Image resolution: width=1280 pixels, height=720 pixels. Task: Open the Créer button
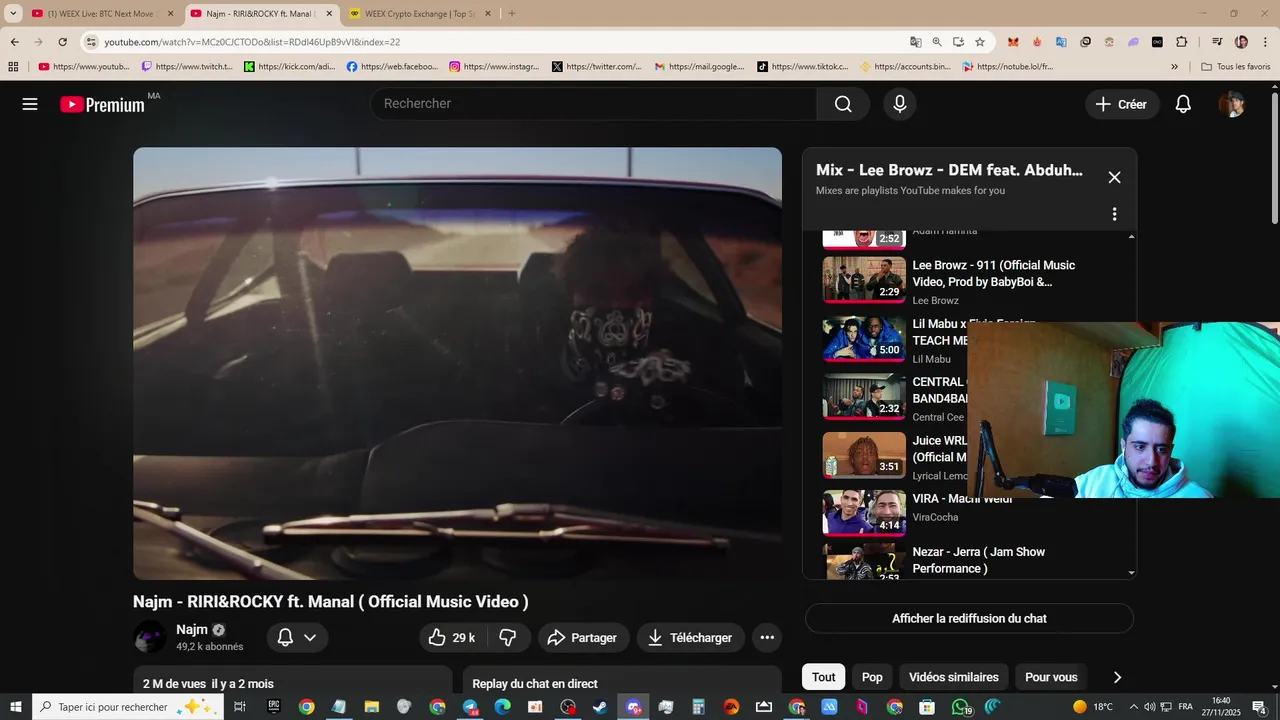click(x=1122, y=104)
